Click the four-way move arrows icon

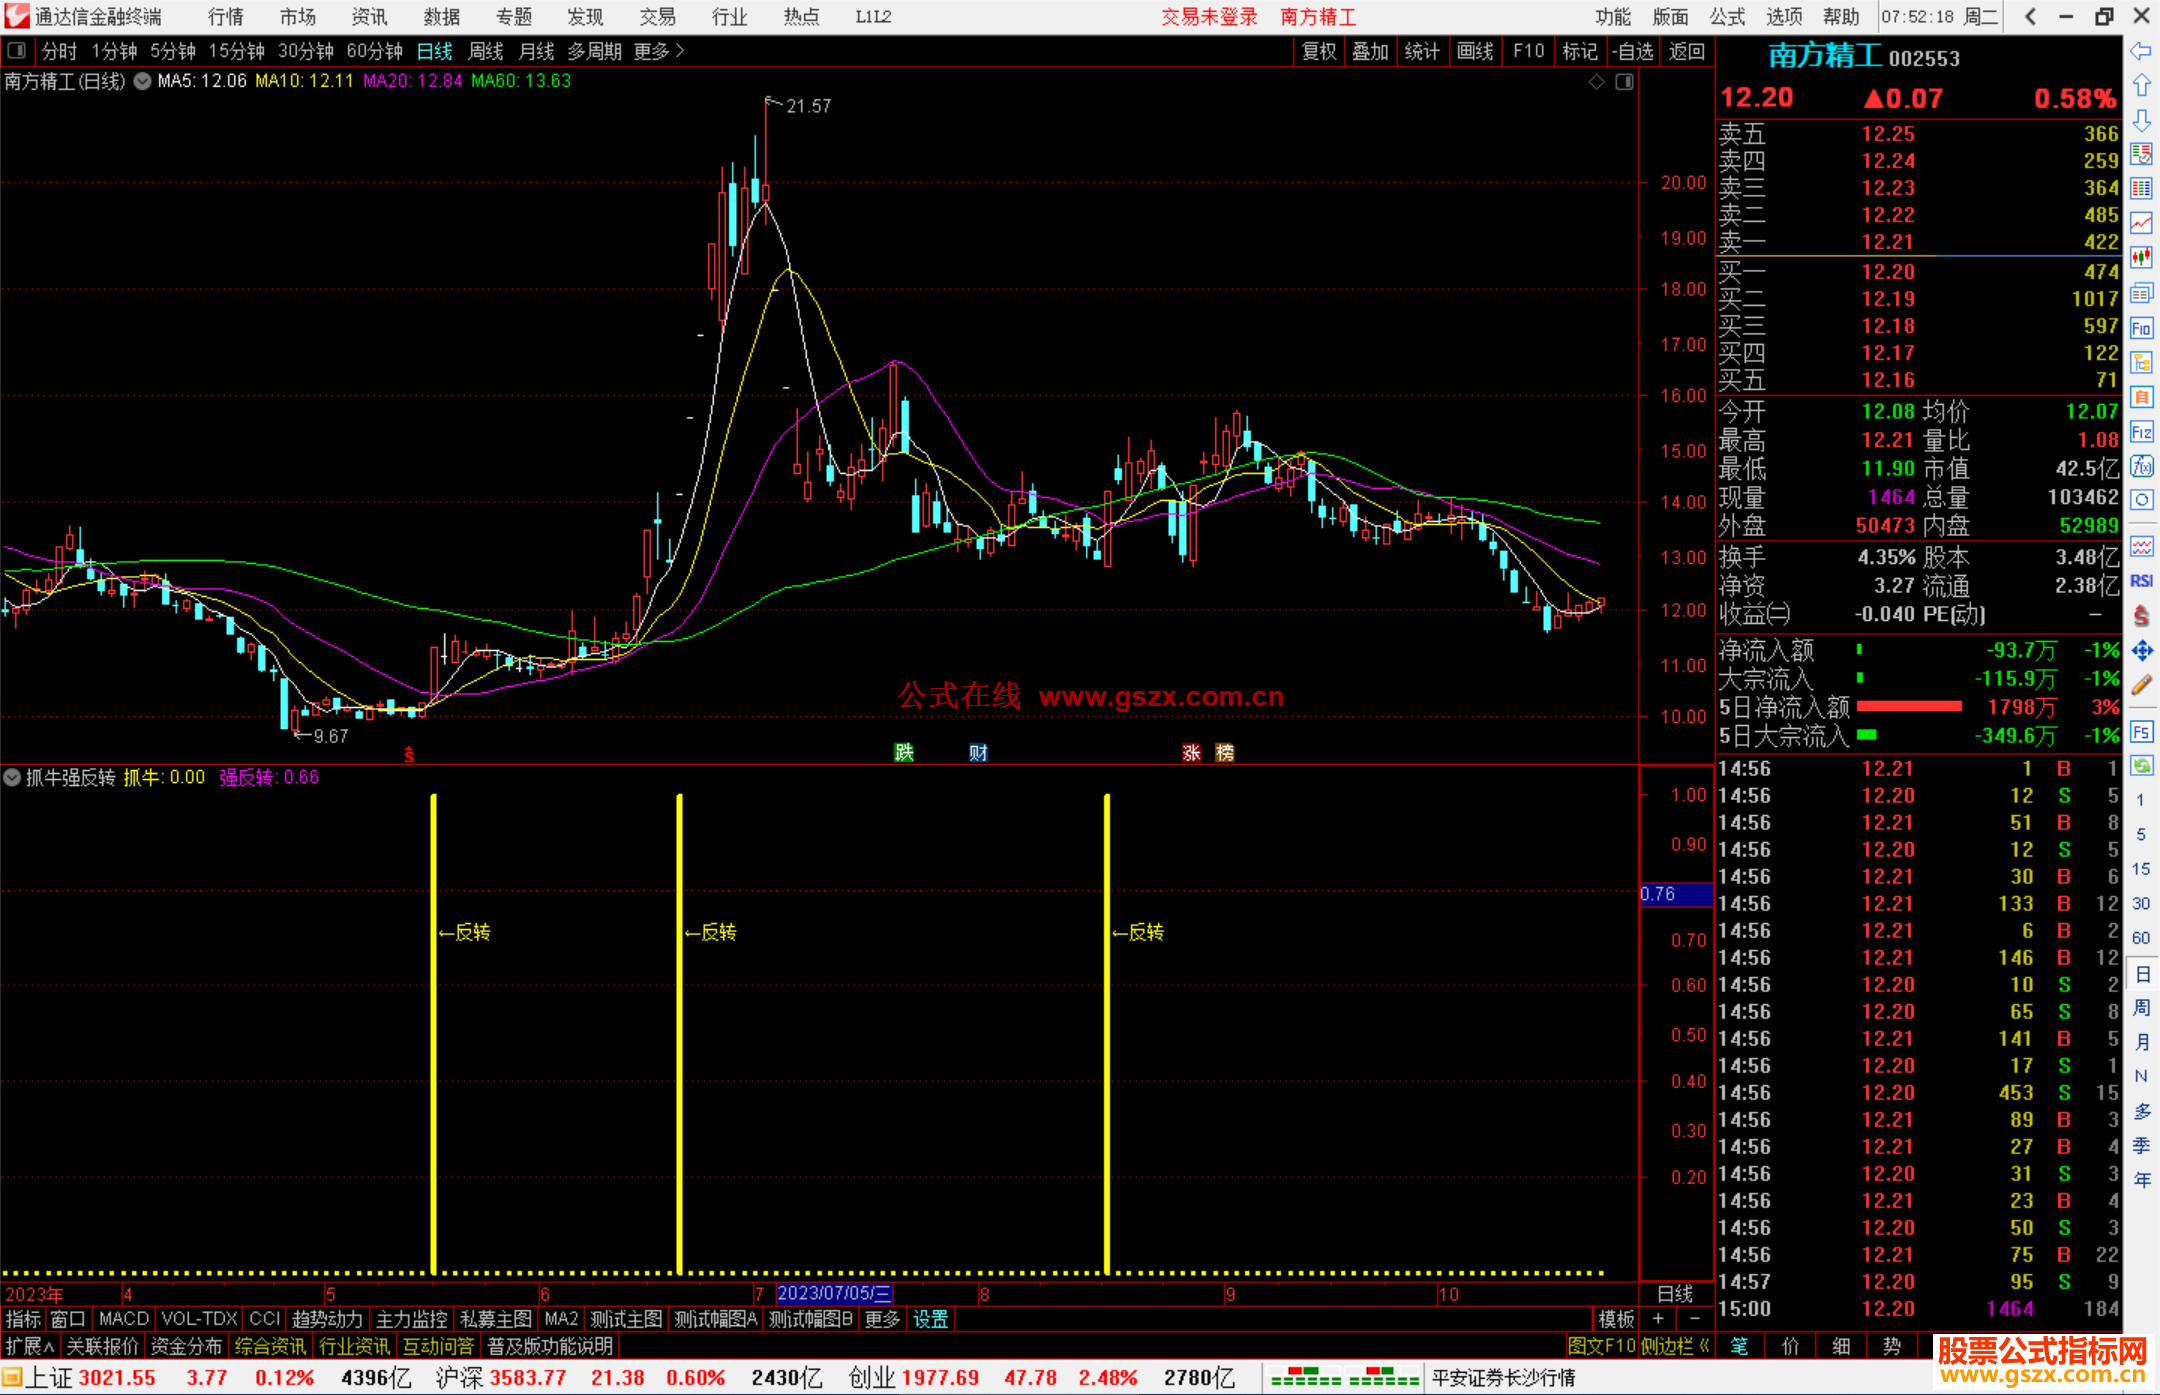[x=2141, y=651]
